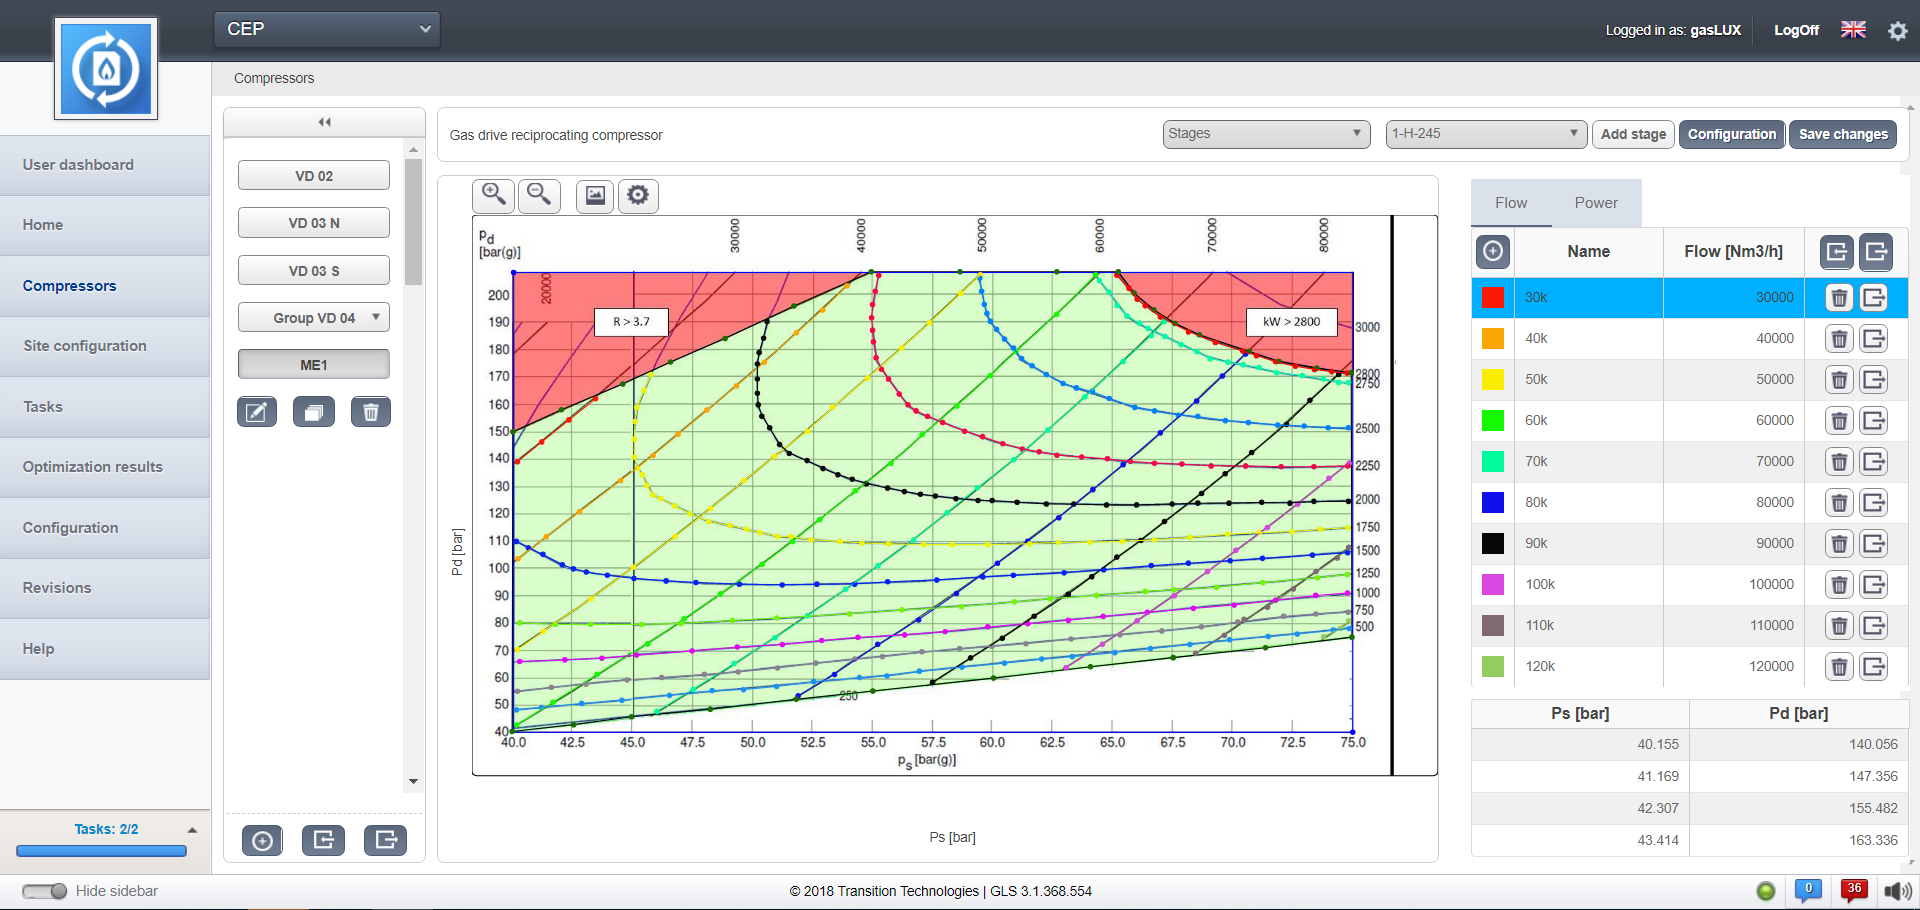Edit the selected compressor ME1
This screenshot has width=1920, height=910.
(257, 412)
